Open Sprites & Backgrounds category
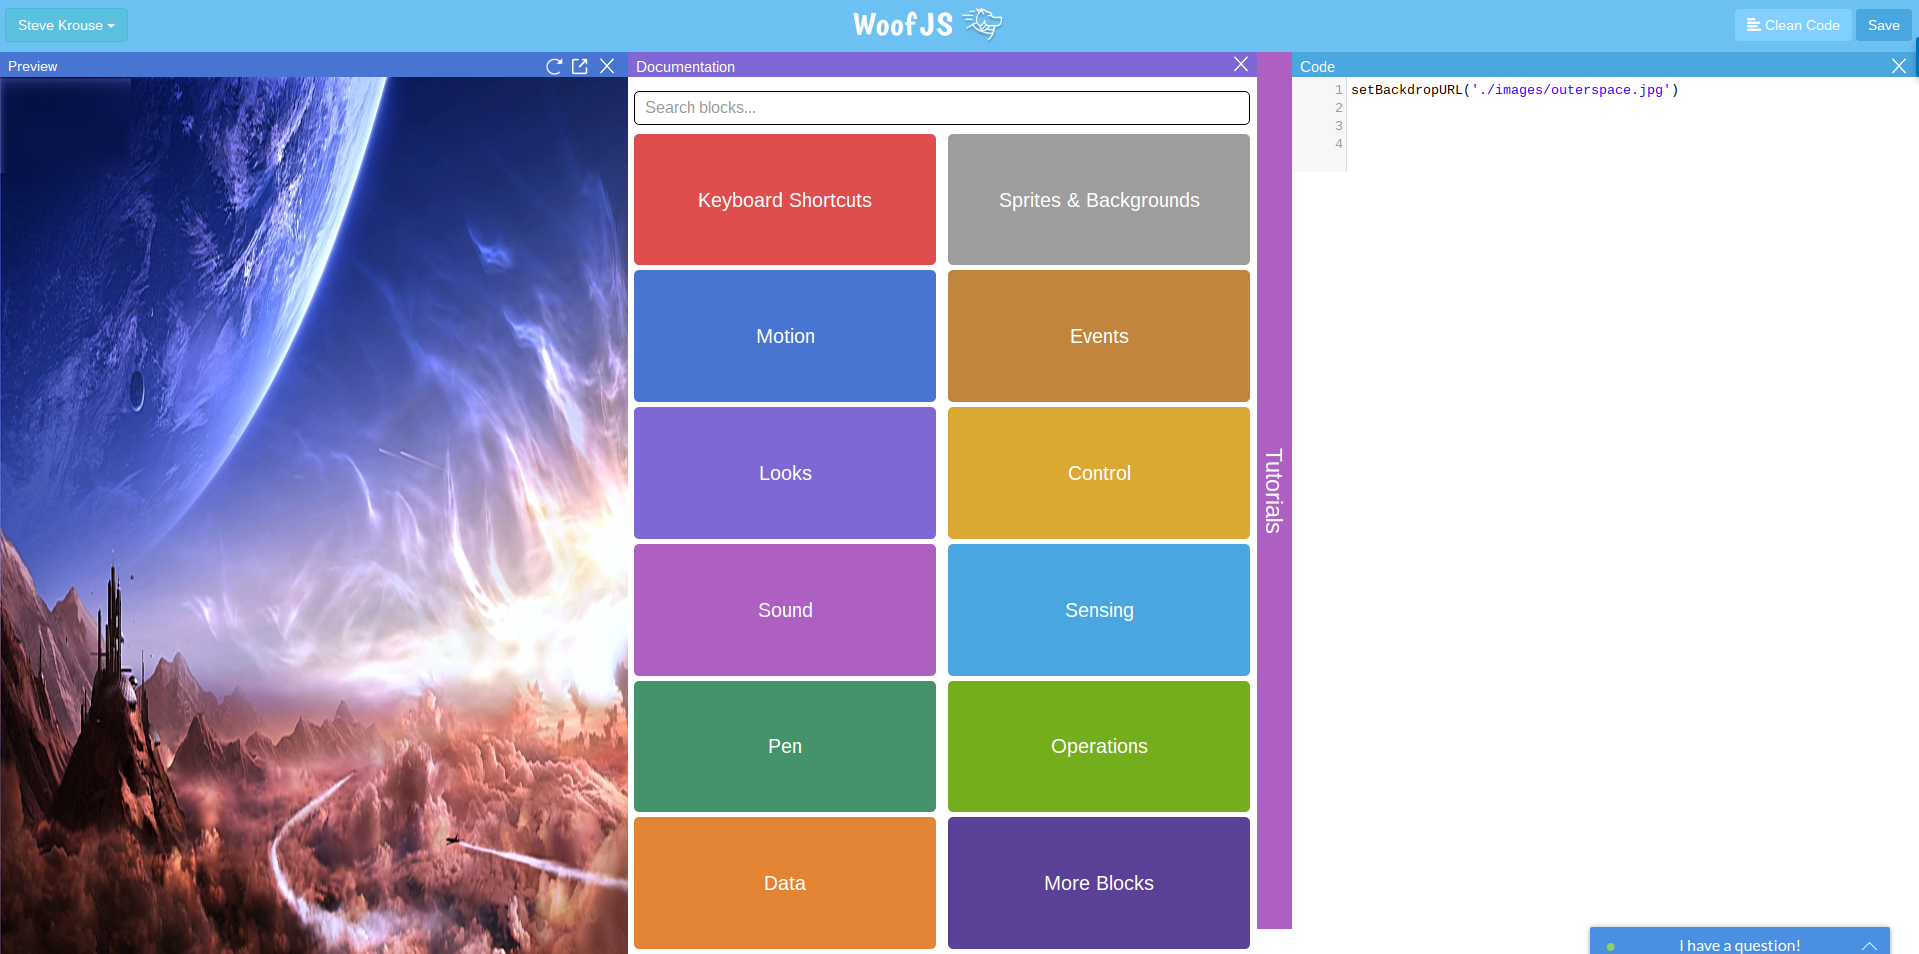The image size is (1919, 954). click(1099, 200)
